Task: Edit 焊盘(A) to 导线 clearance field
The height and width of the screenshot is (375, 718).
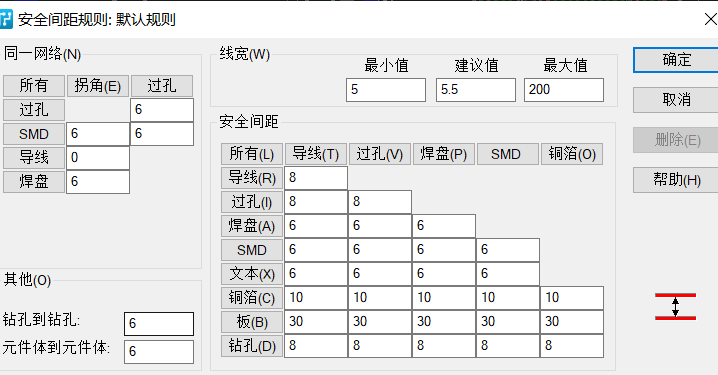Action: coord(316,226)
